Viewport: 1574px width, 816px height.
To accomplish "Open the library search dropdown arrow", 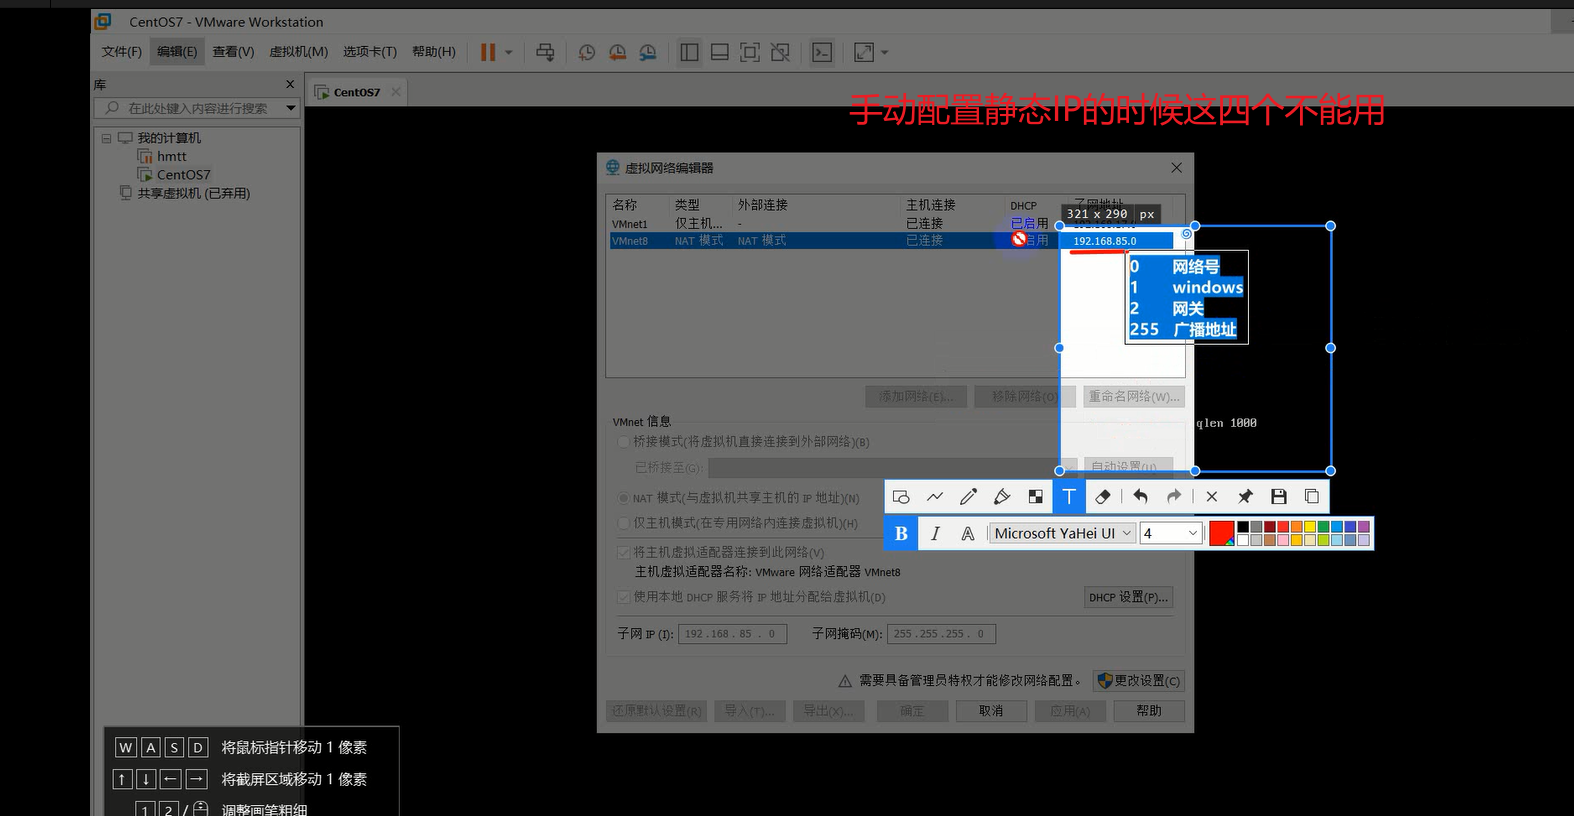I will point(291,108).
